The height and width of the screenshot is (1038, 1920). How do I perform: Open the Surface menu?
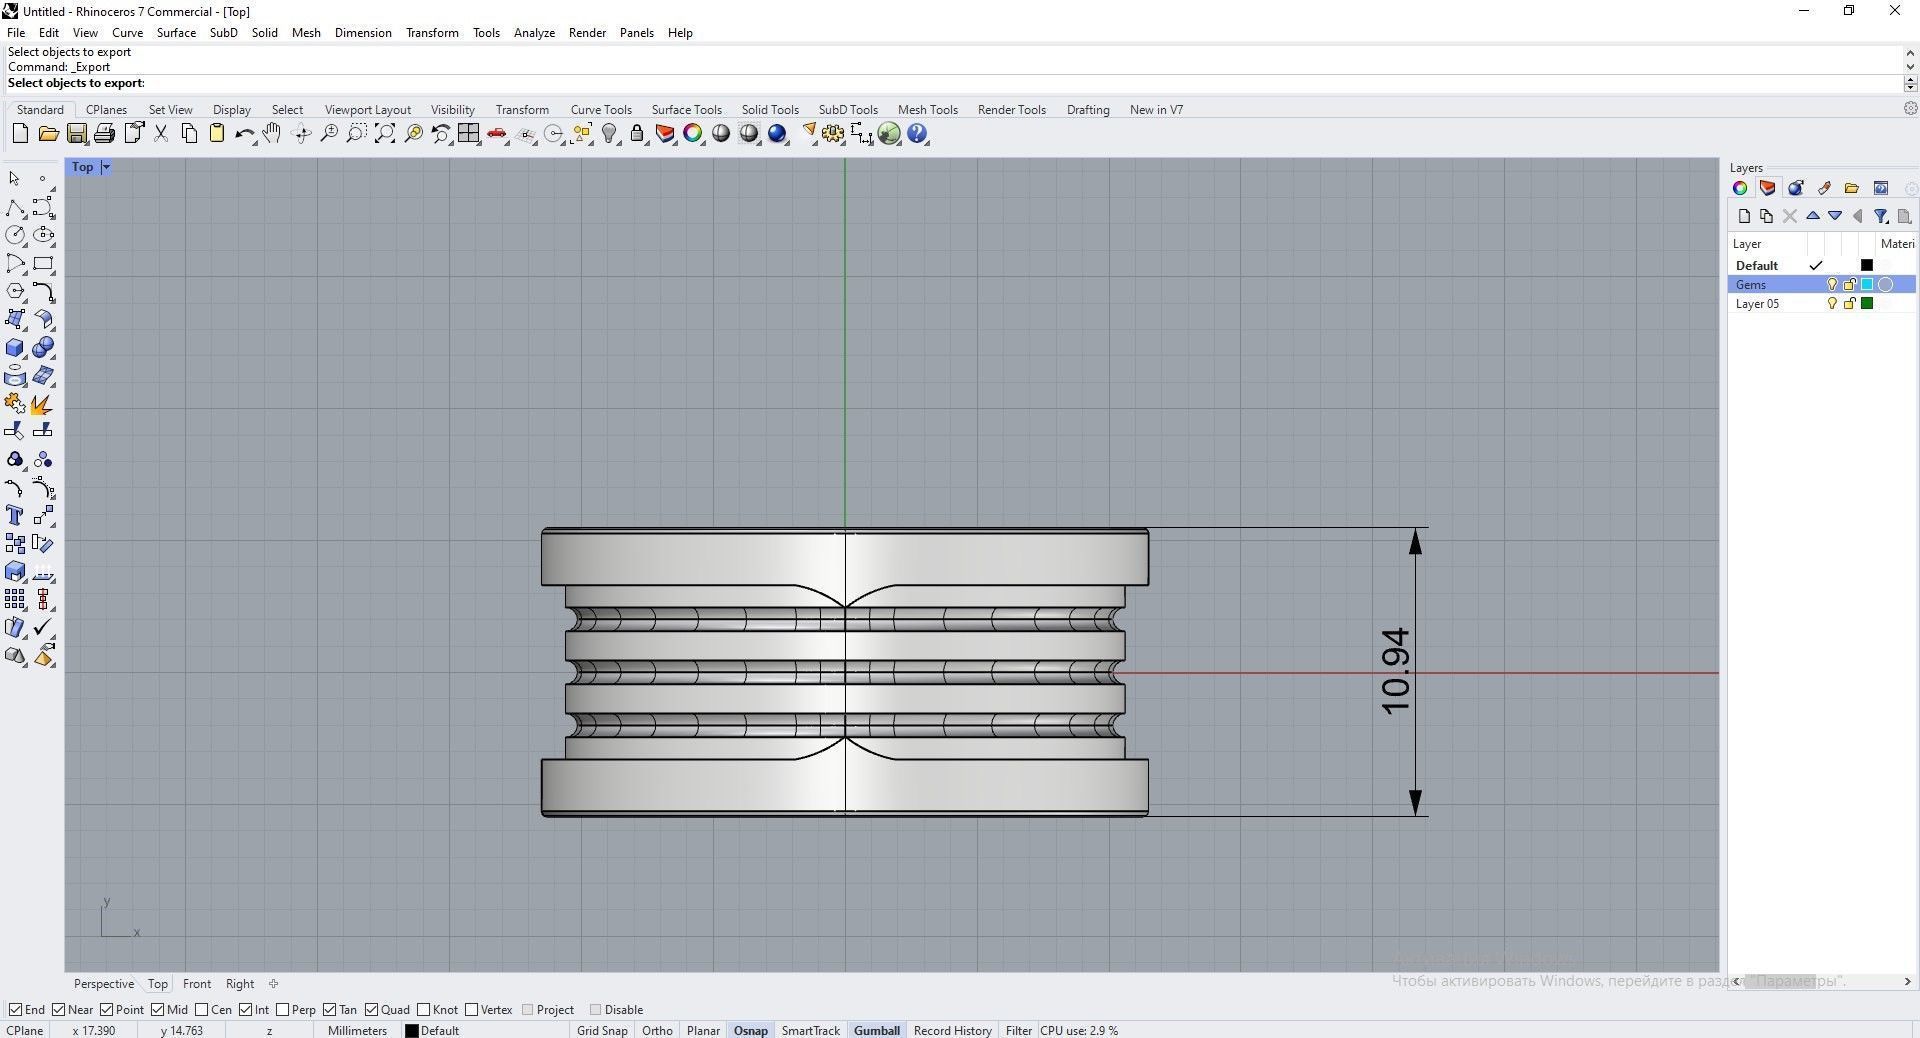click(x=176, y=33)
